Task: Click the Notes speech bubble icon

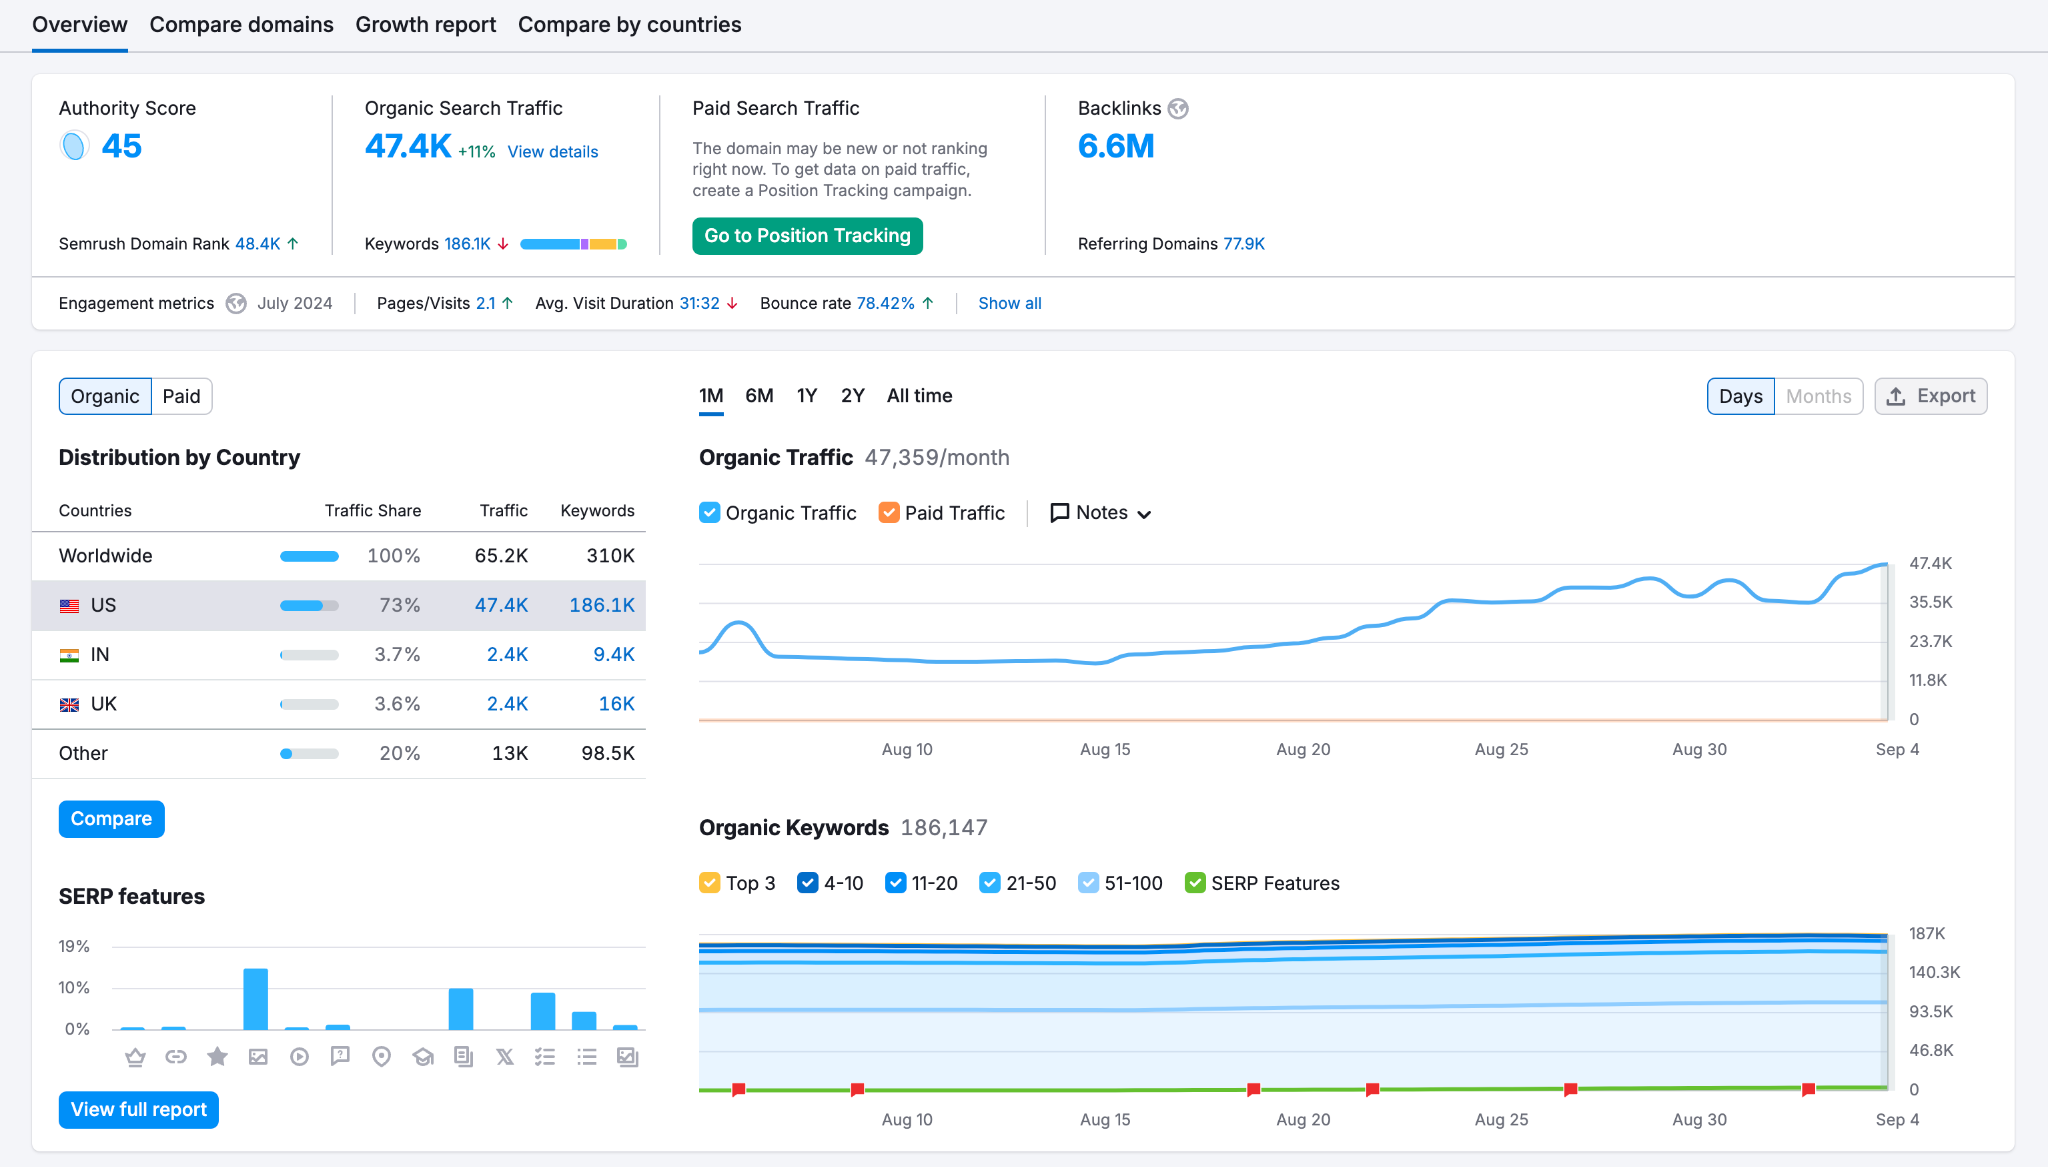Action: coord(1059,513)
